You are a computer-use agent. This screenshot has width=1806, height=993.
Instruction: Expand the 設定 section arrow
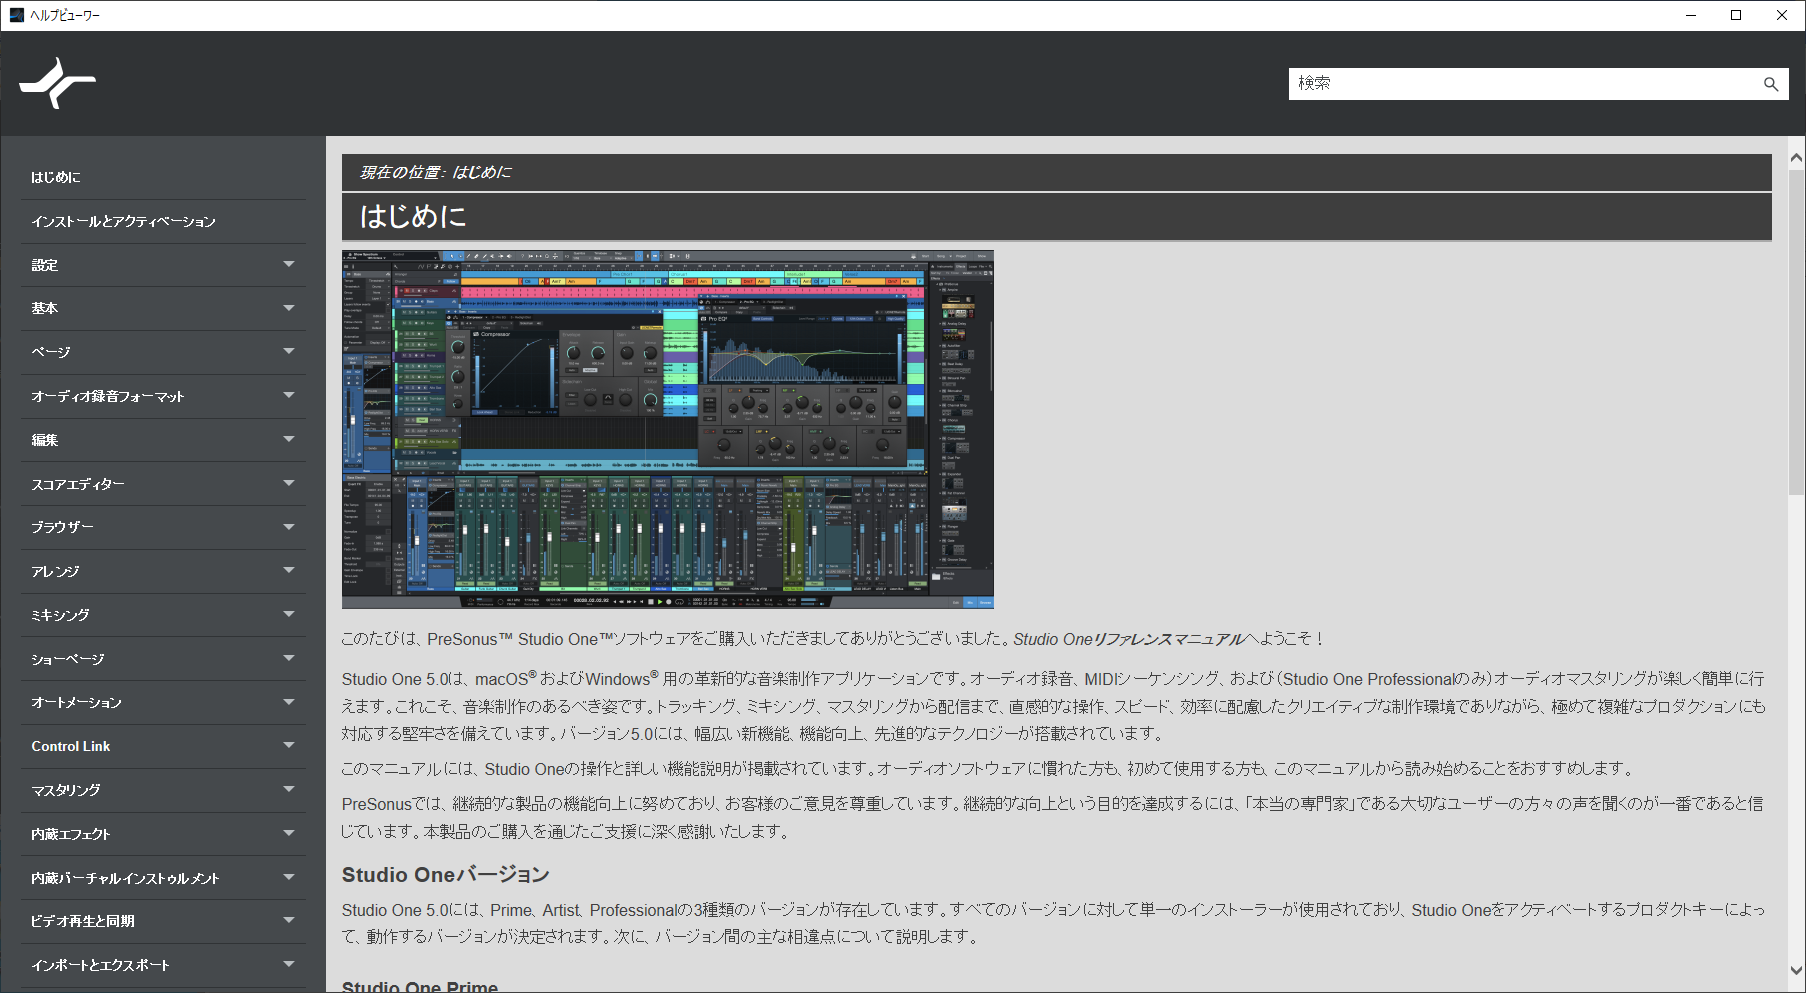click(x=289, y=264)
